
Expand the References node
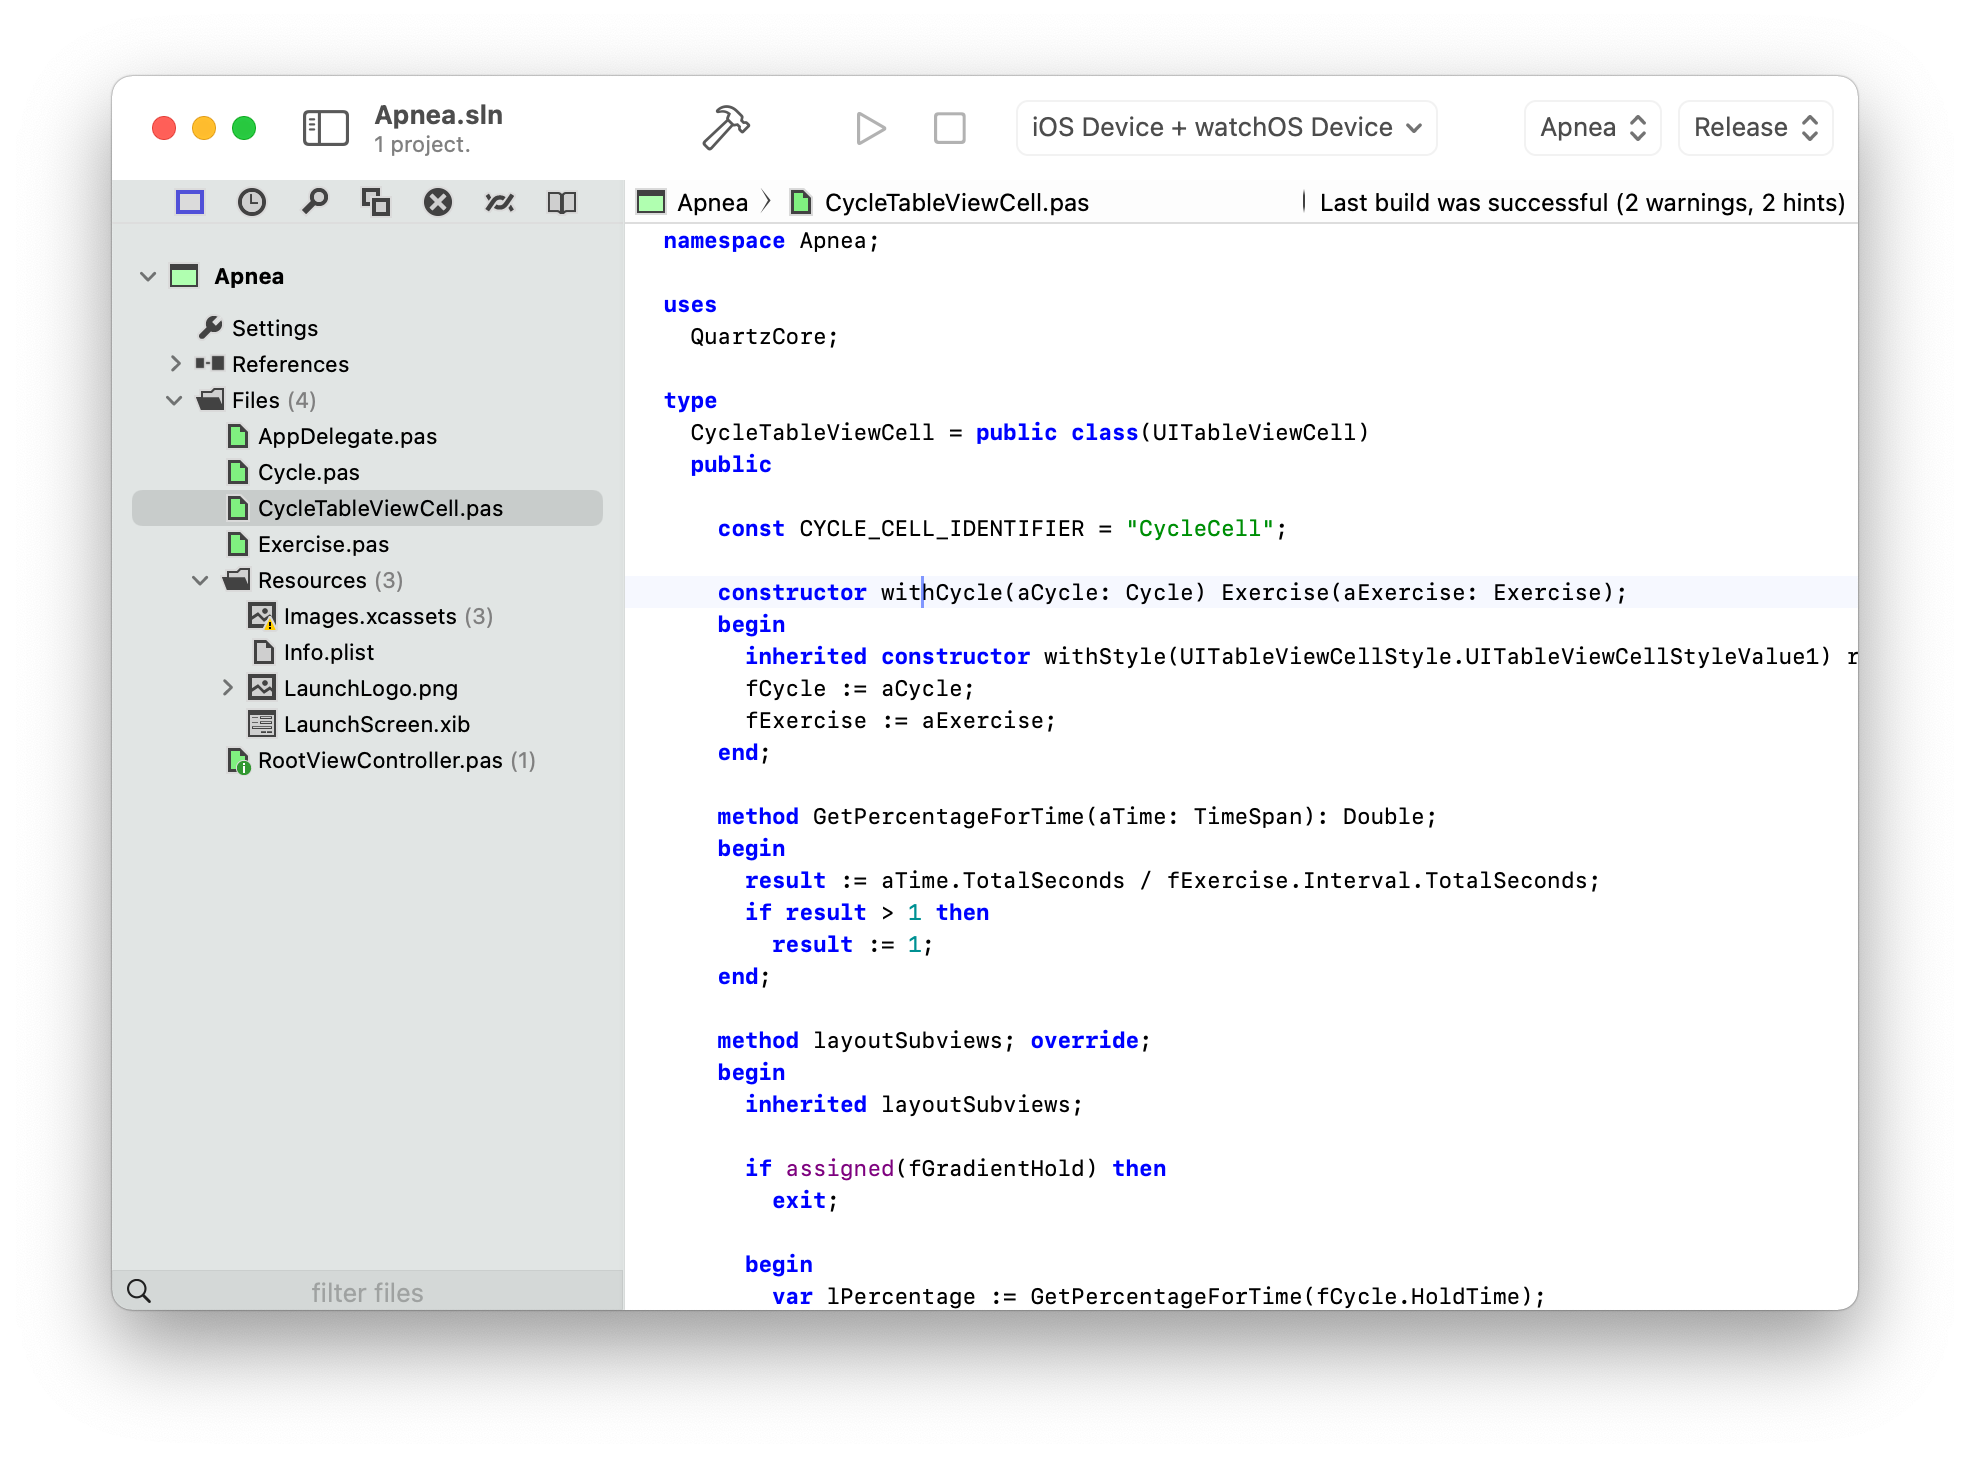click(175, 363)
